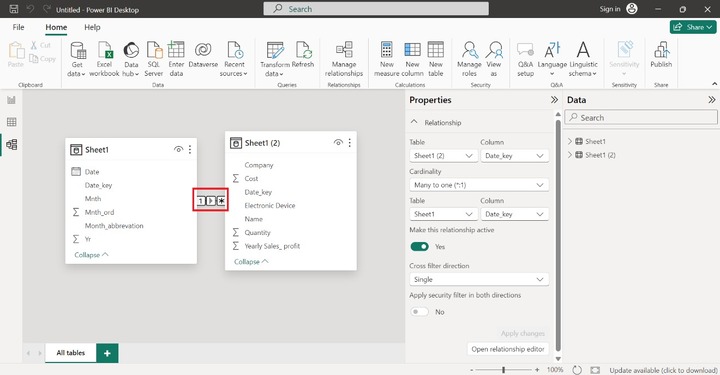
Task: Open the Dataverse connector
Action: click(x=203, y=55)
